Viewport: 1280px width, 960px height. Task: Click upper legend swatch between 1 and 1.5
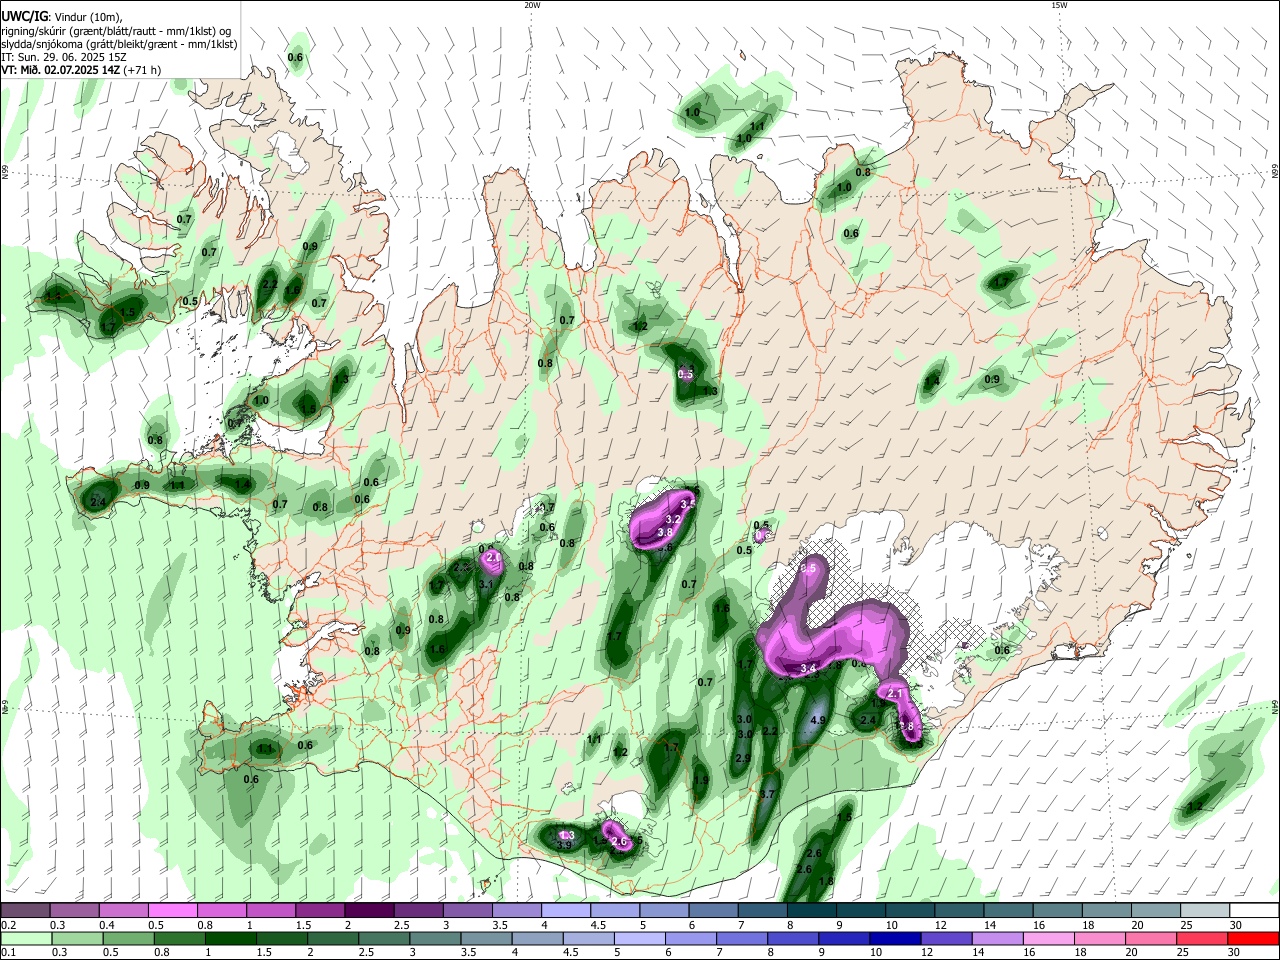[x=271, y=911]
